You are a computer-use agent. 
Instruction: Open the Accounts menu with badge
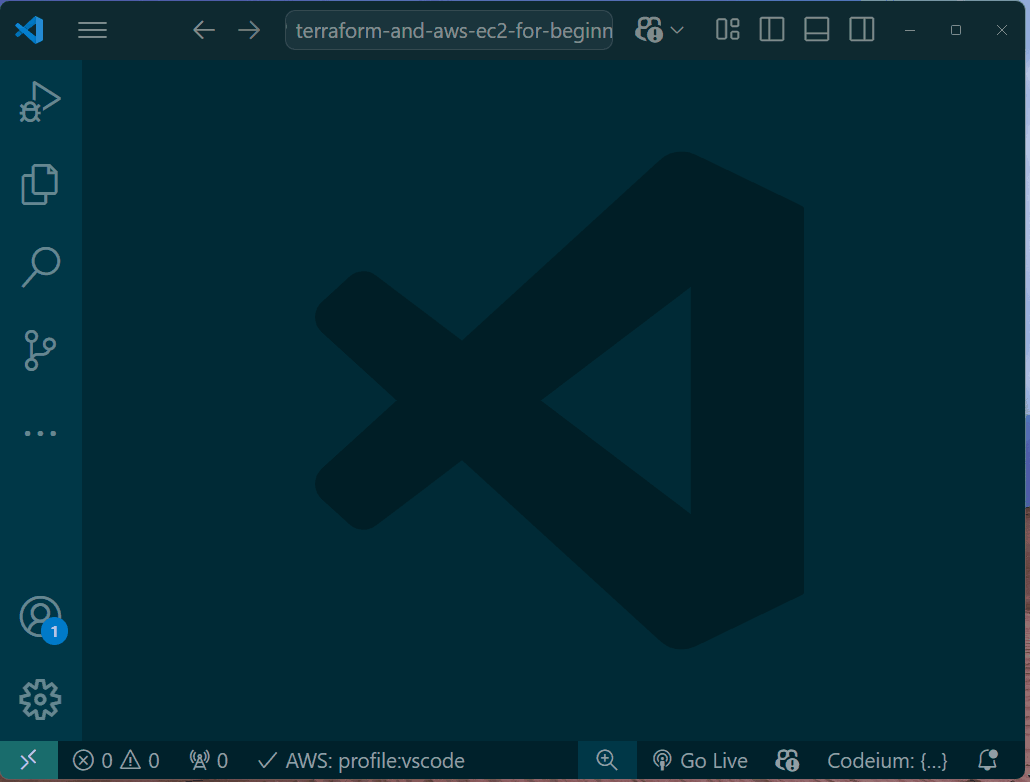(42, 619)
